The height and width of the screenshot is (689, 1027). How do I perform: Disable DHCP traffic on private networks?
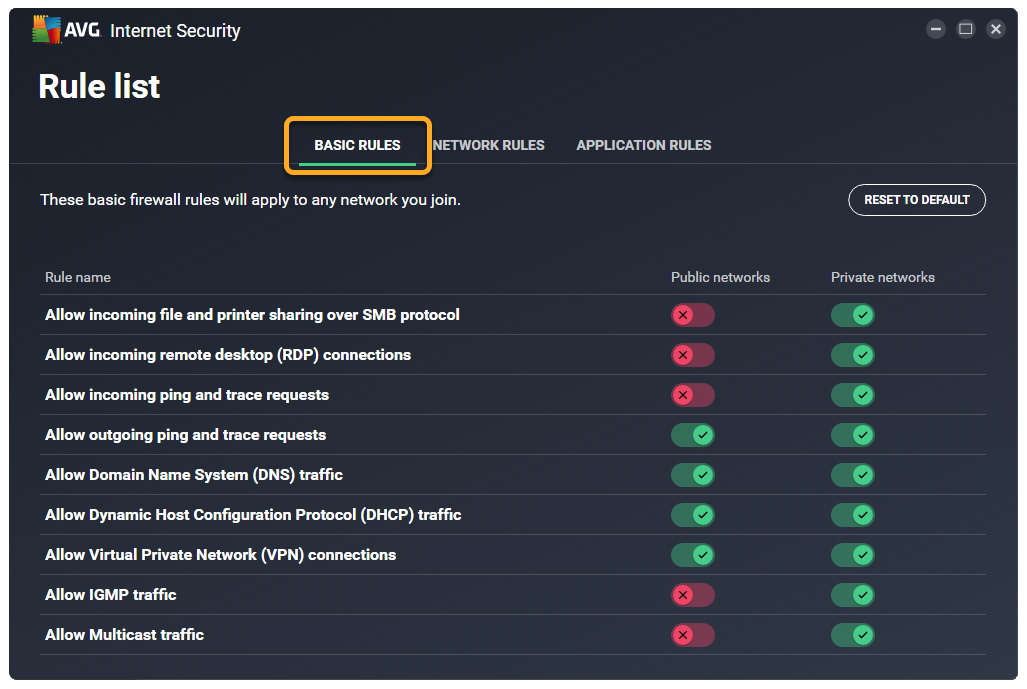853,515
